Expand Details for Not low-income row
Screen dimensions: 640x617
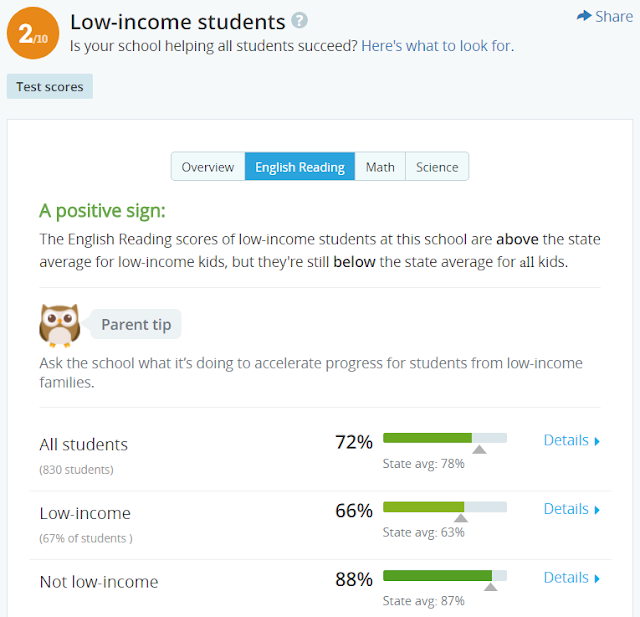coord(571,577)
